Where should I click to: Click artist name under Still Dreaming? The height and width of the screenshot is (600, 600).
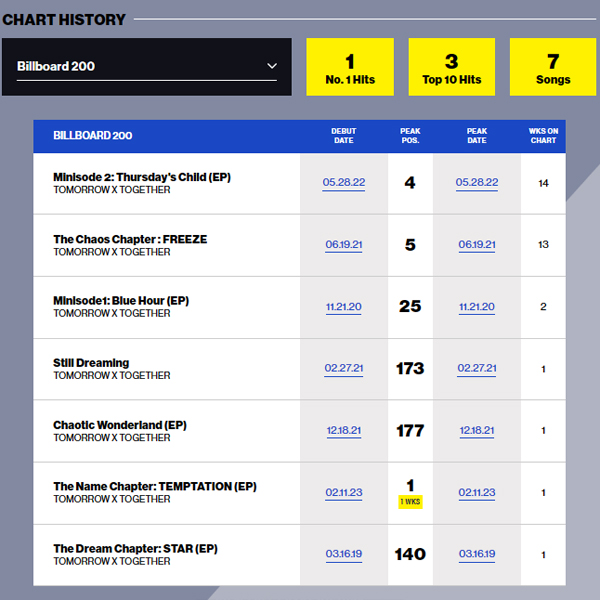pos(112,375)
